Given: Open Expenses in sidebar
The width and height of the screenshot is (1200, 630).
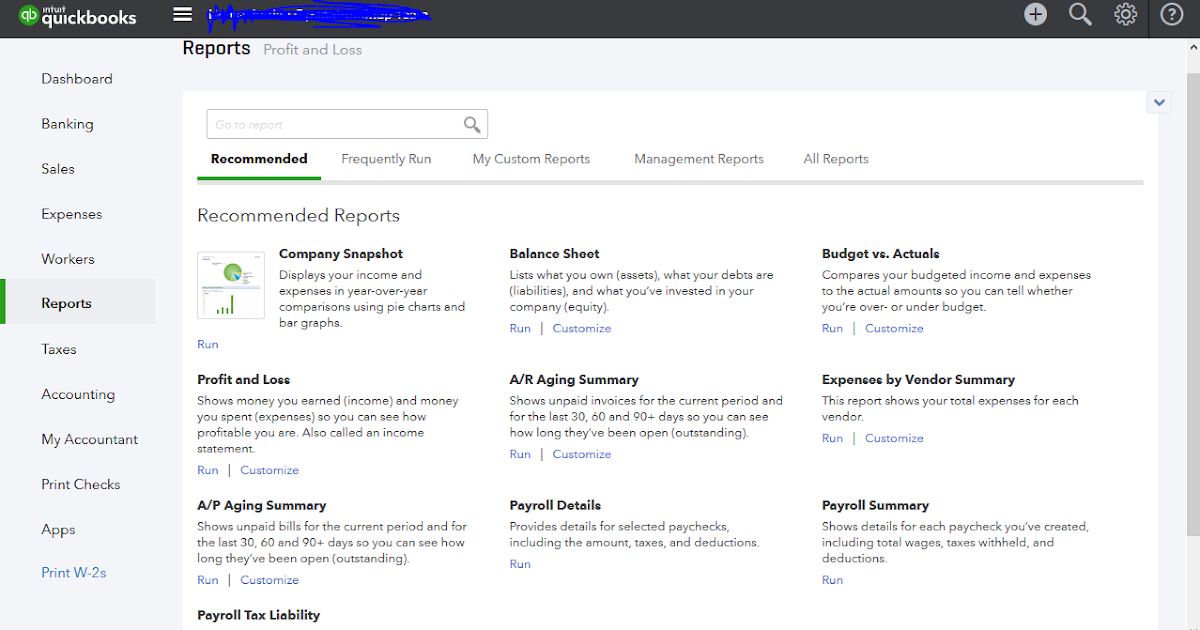Looking at the screenshot, I should point(71,214).
